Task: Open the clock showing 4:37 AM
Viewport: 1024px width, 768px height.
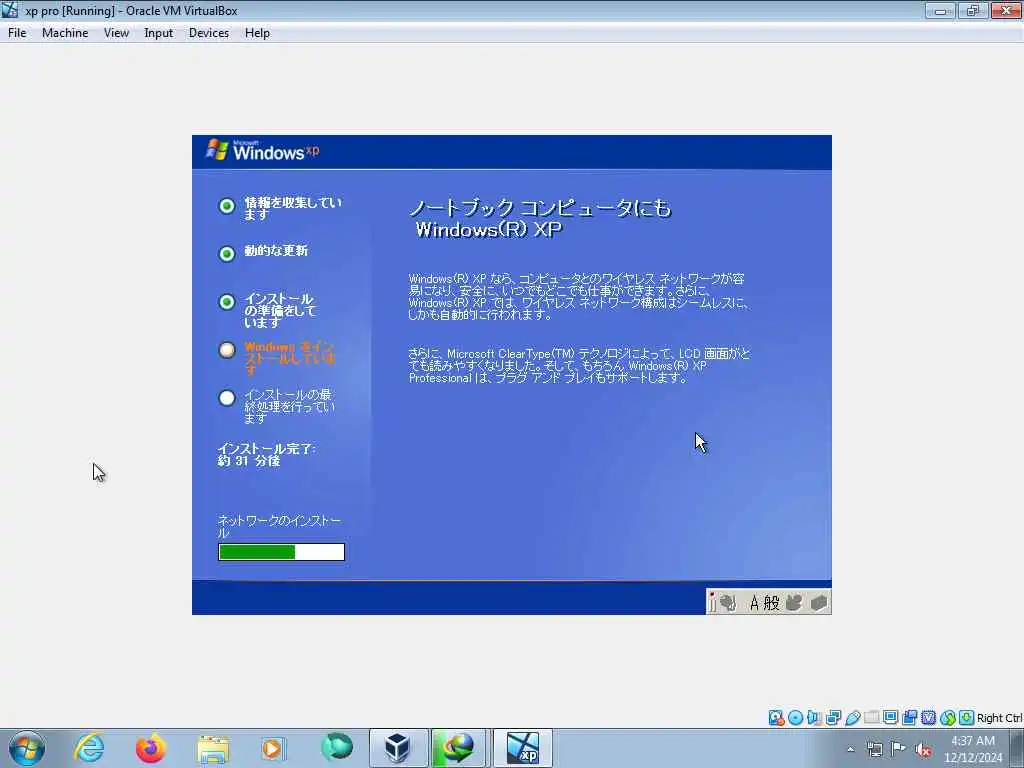Action: point(972,749)
